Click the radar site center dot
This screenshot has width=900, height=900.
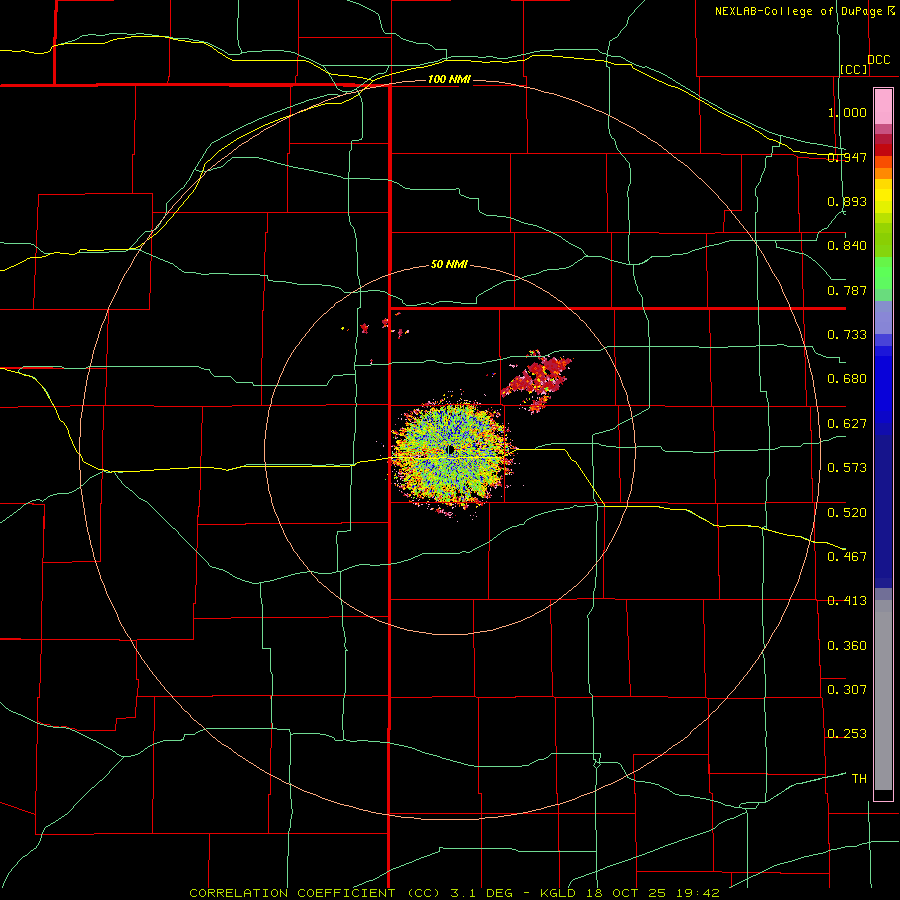coord(451,450)
